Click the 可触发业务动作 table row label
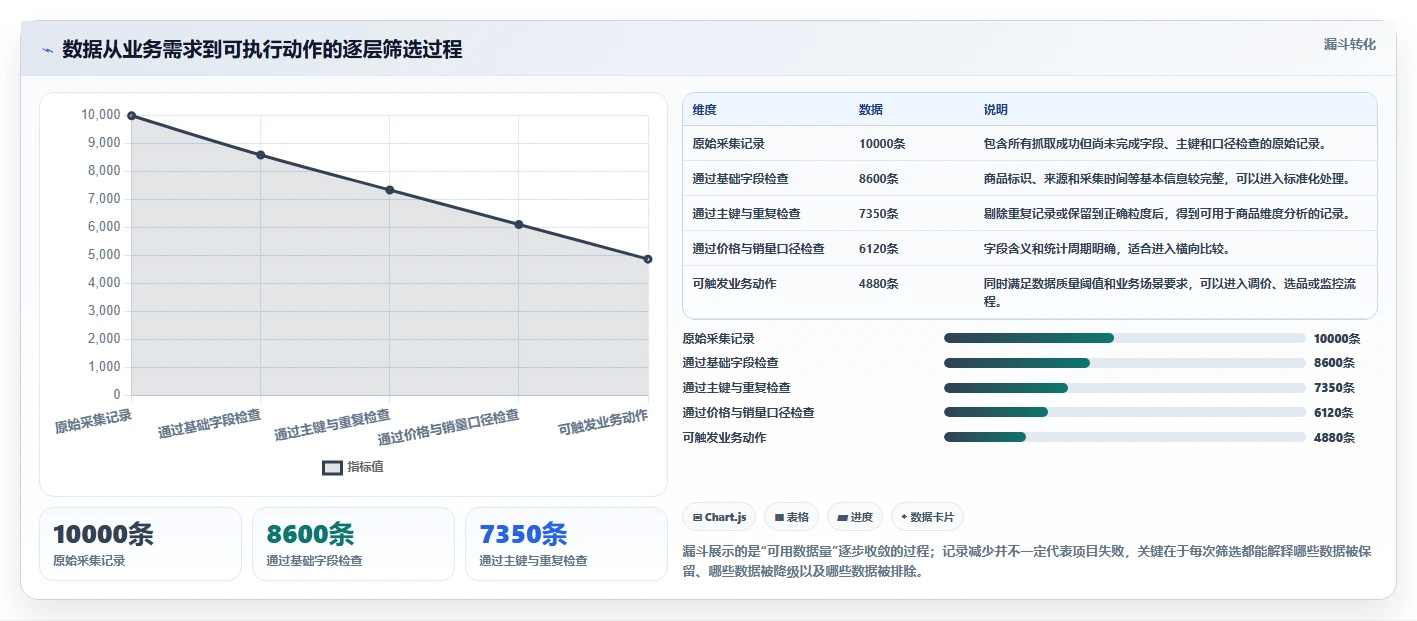 pos(734,284)
